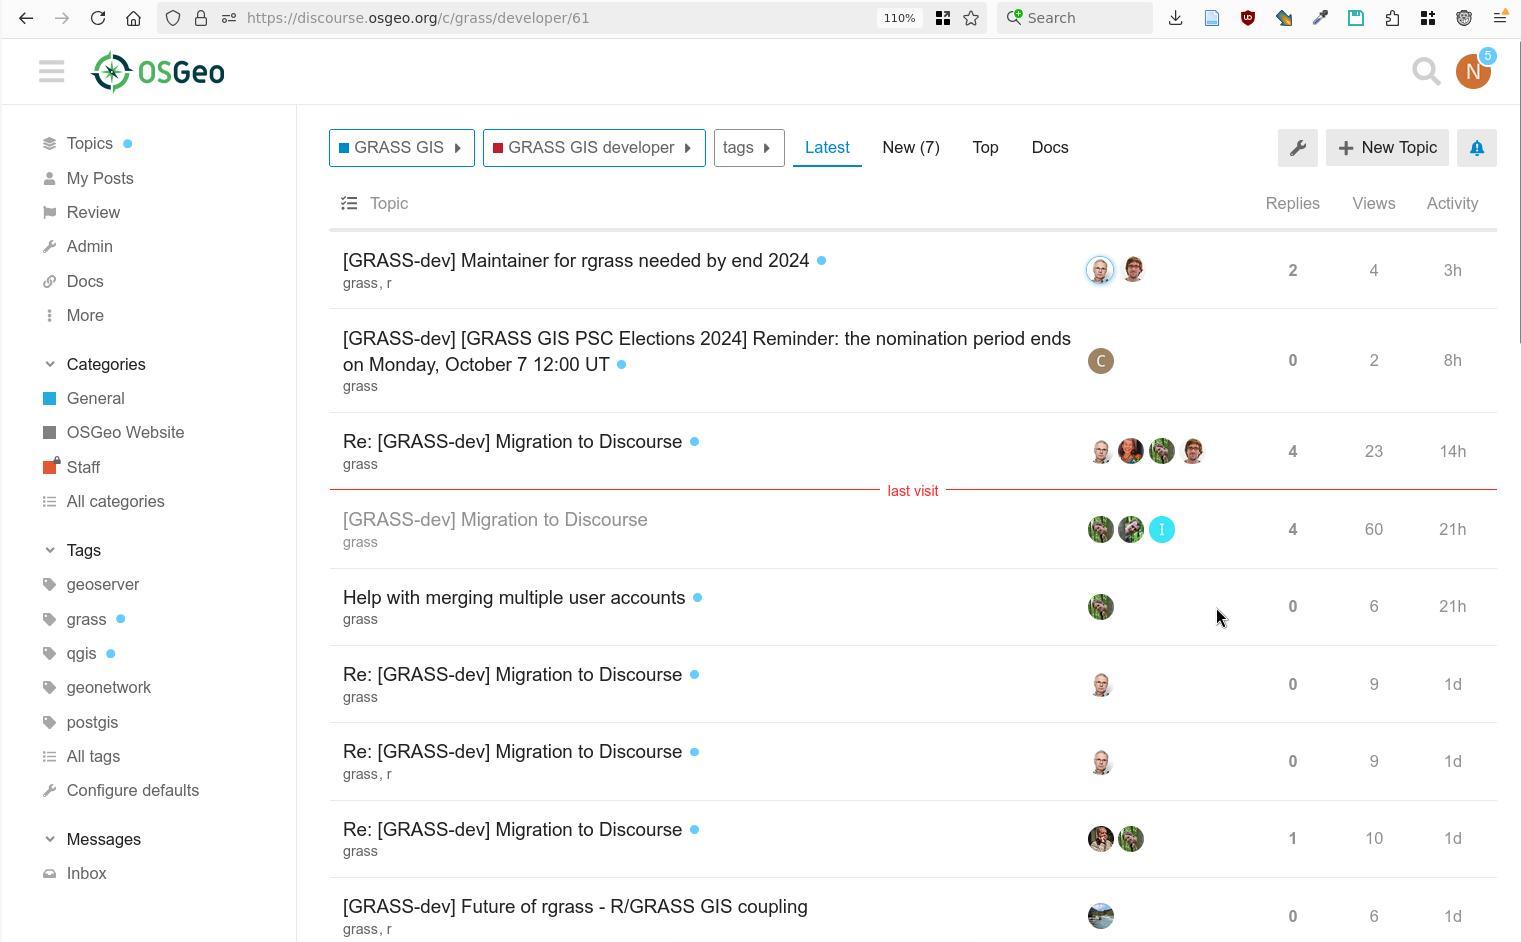Switch to the Latest tab
Viewport: 1521px width, 942px height.
coord(827,148)
